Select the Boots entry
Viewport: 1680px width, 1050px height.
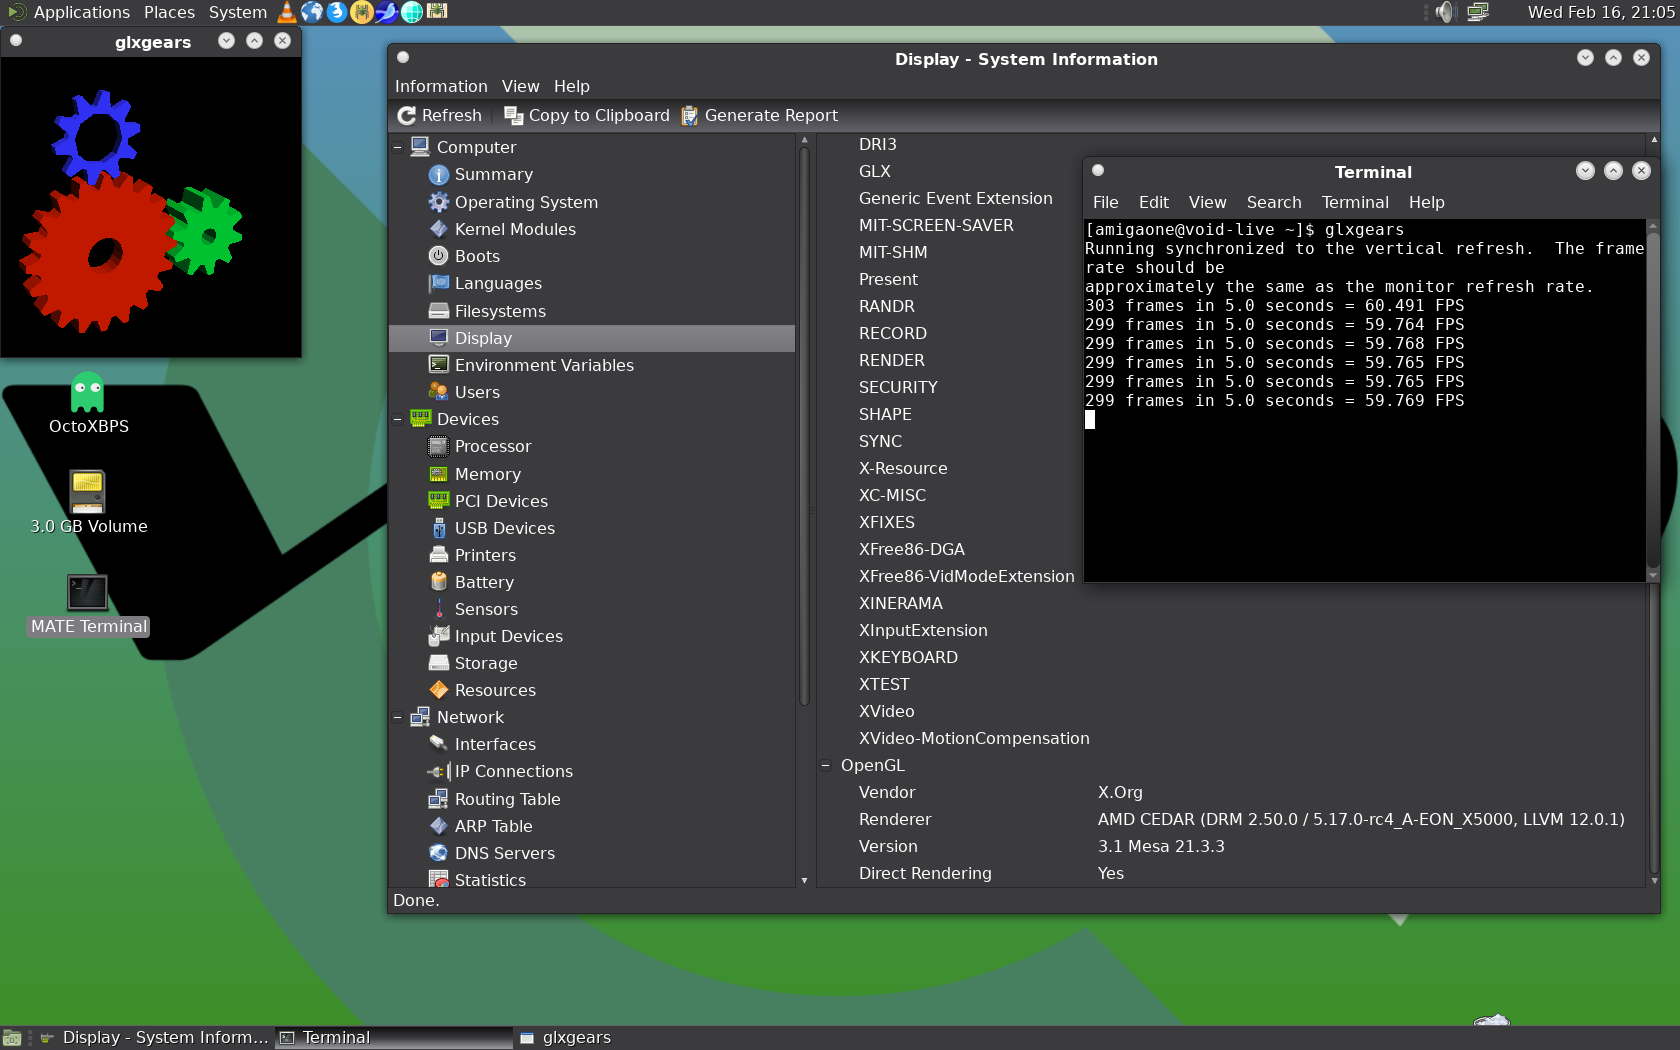tap(477, 256)
